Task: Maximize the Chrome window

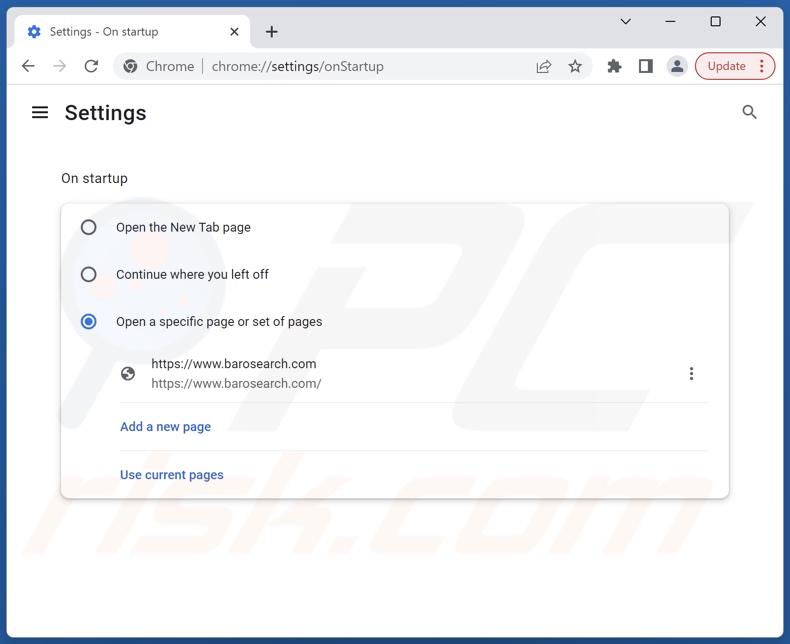Action: click(715, 21)
